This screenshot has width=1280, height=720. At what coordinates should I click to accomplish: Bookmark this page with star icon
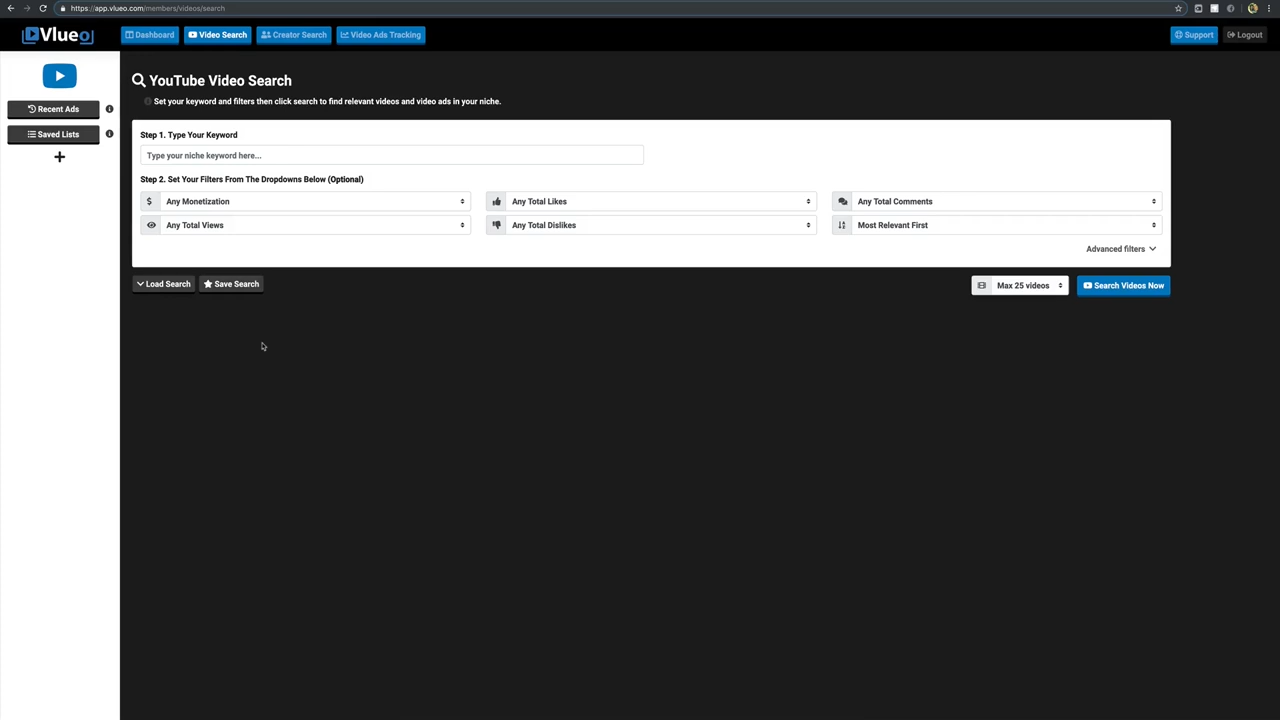[x=1178, y=8]
